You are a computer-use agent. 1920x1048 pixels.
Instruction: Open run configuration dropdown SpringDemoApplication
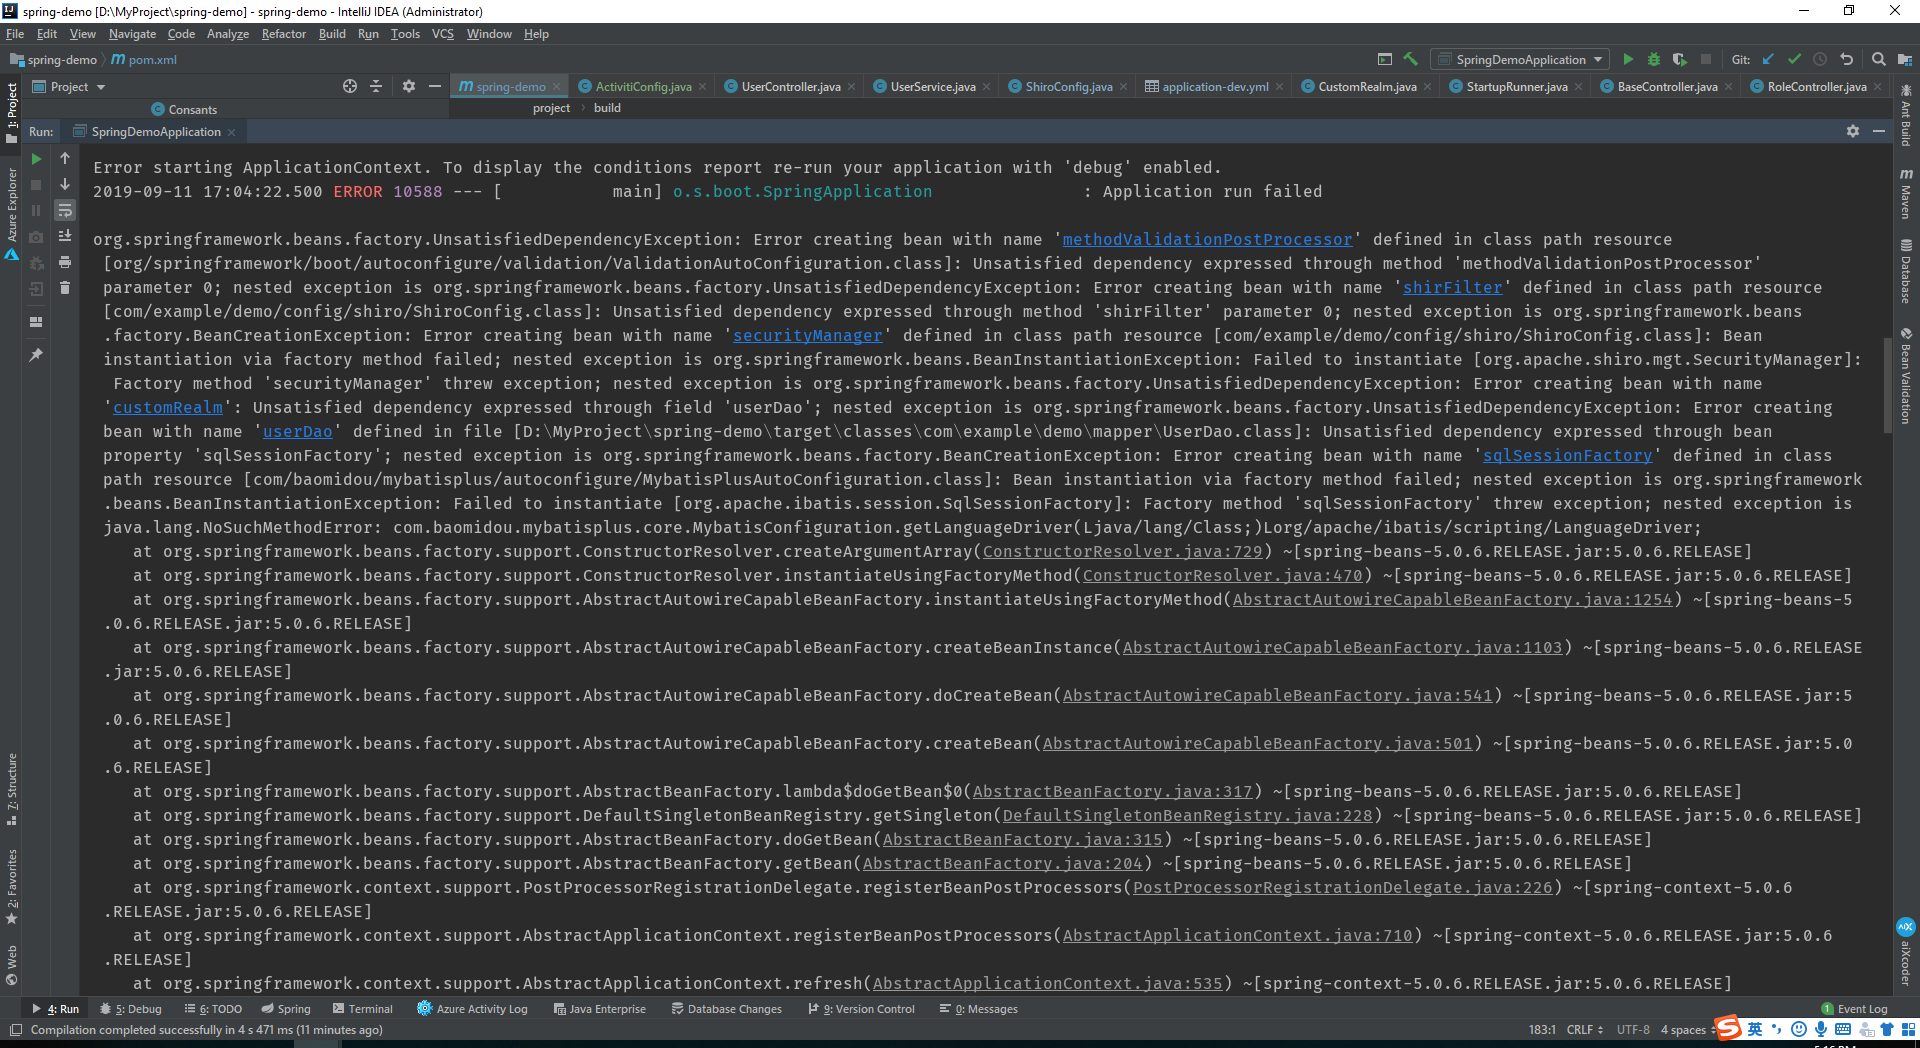(x=1520, y=59)
